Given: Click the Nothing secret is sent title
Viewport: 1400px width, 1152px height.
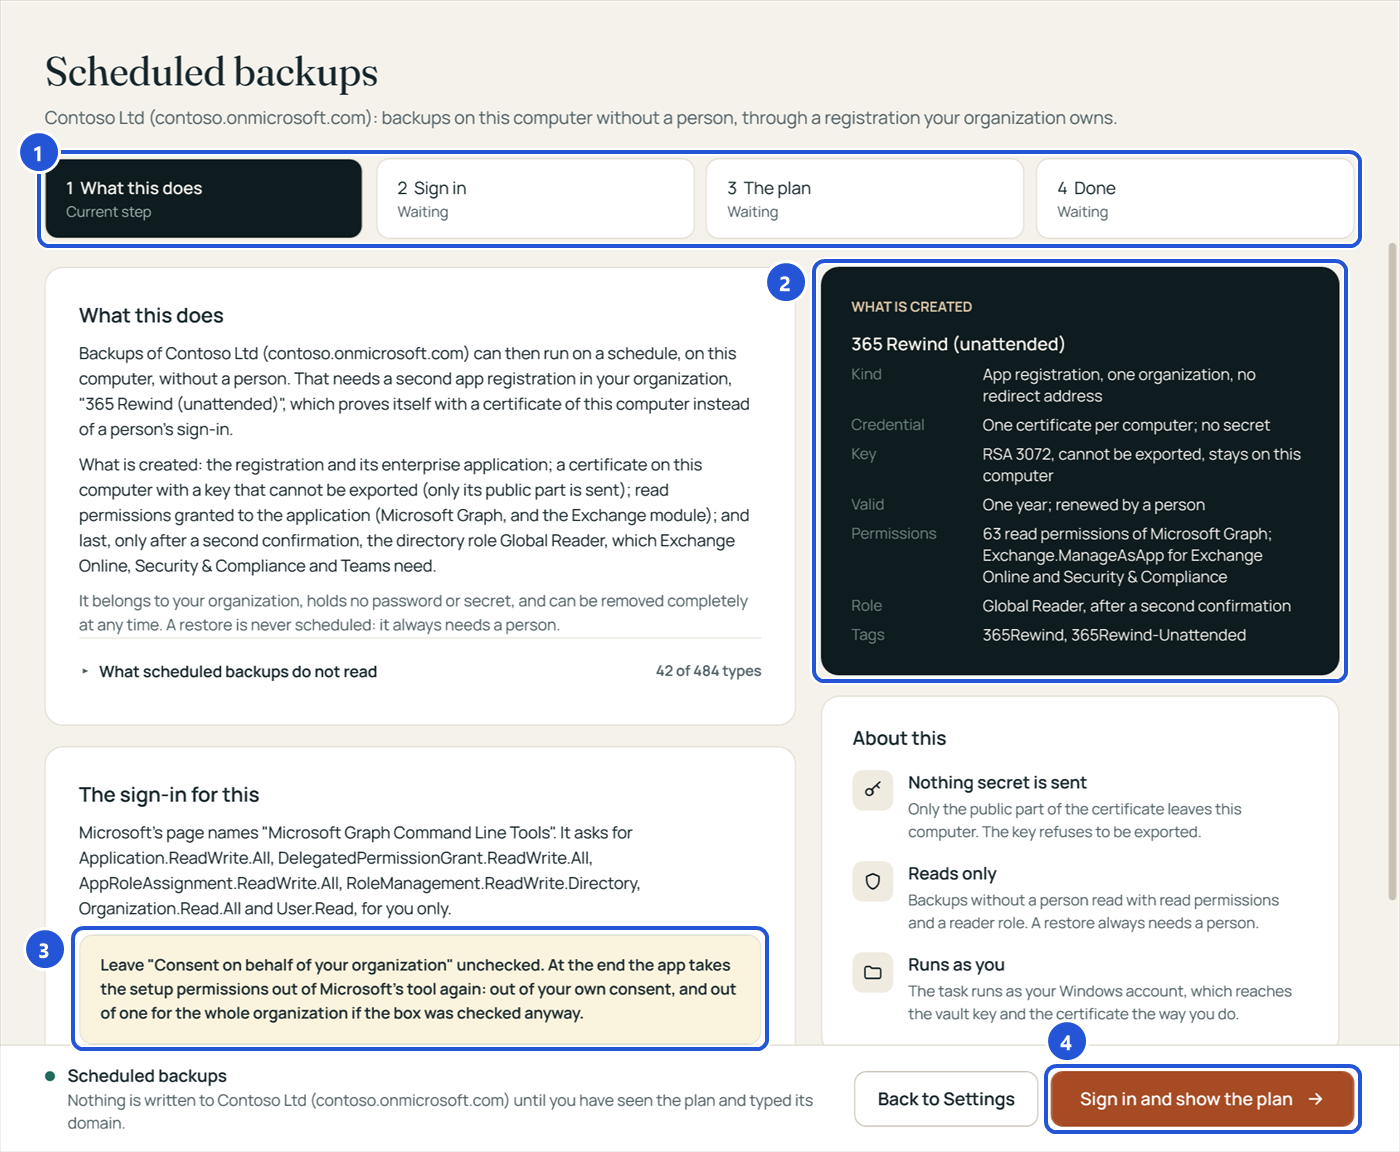Looking at the screenshot, I should point(997,783).
